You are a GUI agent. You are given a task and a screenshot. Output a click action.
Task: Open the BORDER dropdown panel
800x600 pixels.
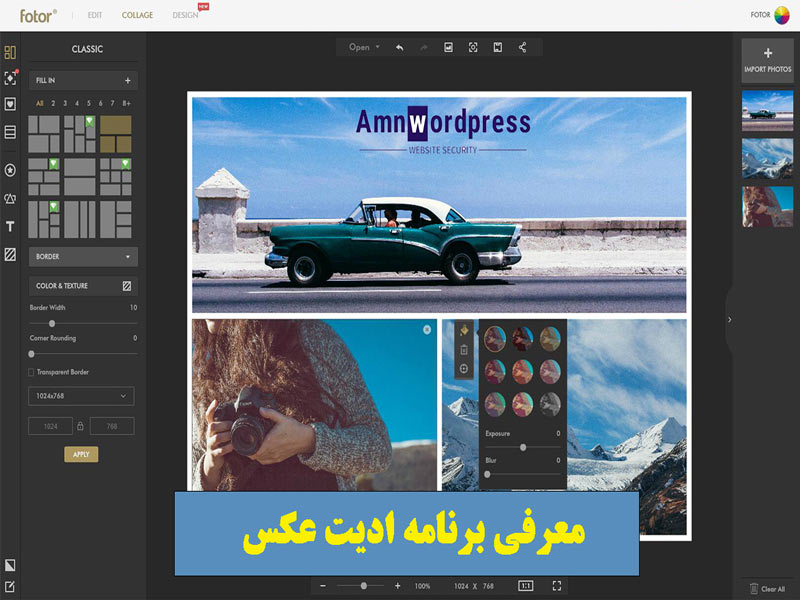coord(83,257)
